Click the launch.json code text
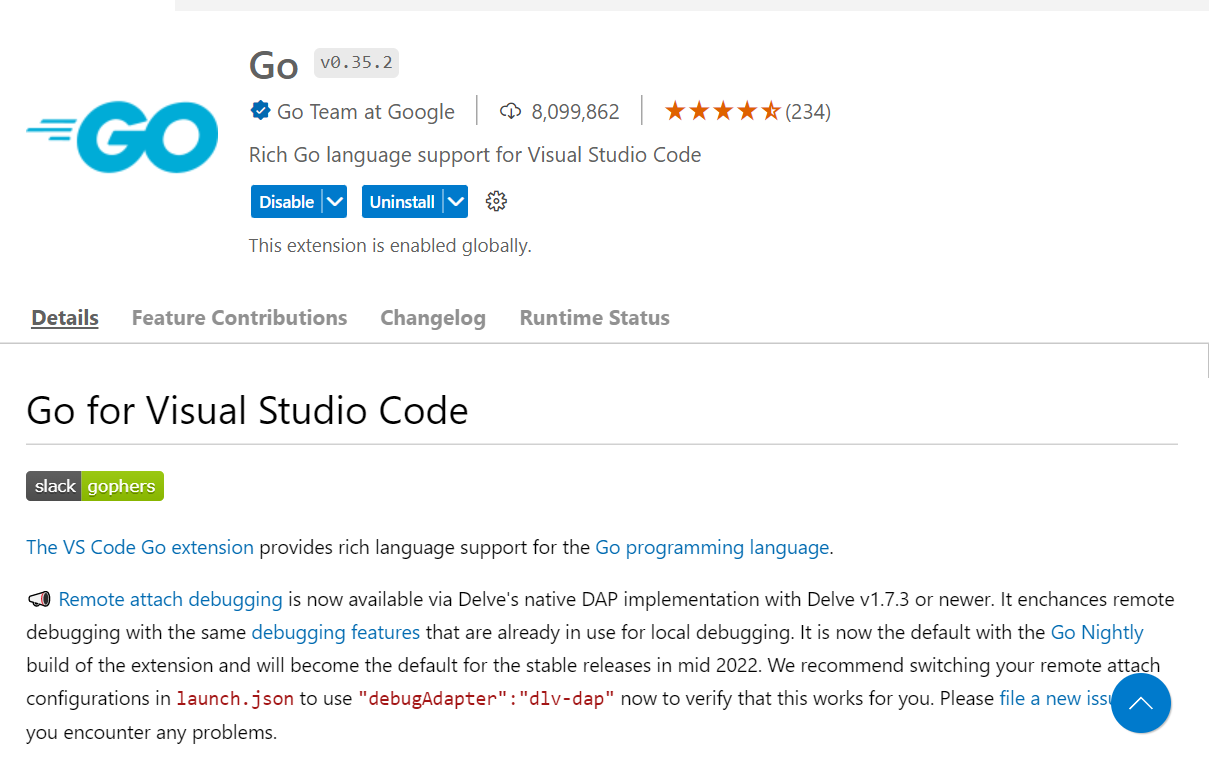1209x770 pixels. pos(235,699)
